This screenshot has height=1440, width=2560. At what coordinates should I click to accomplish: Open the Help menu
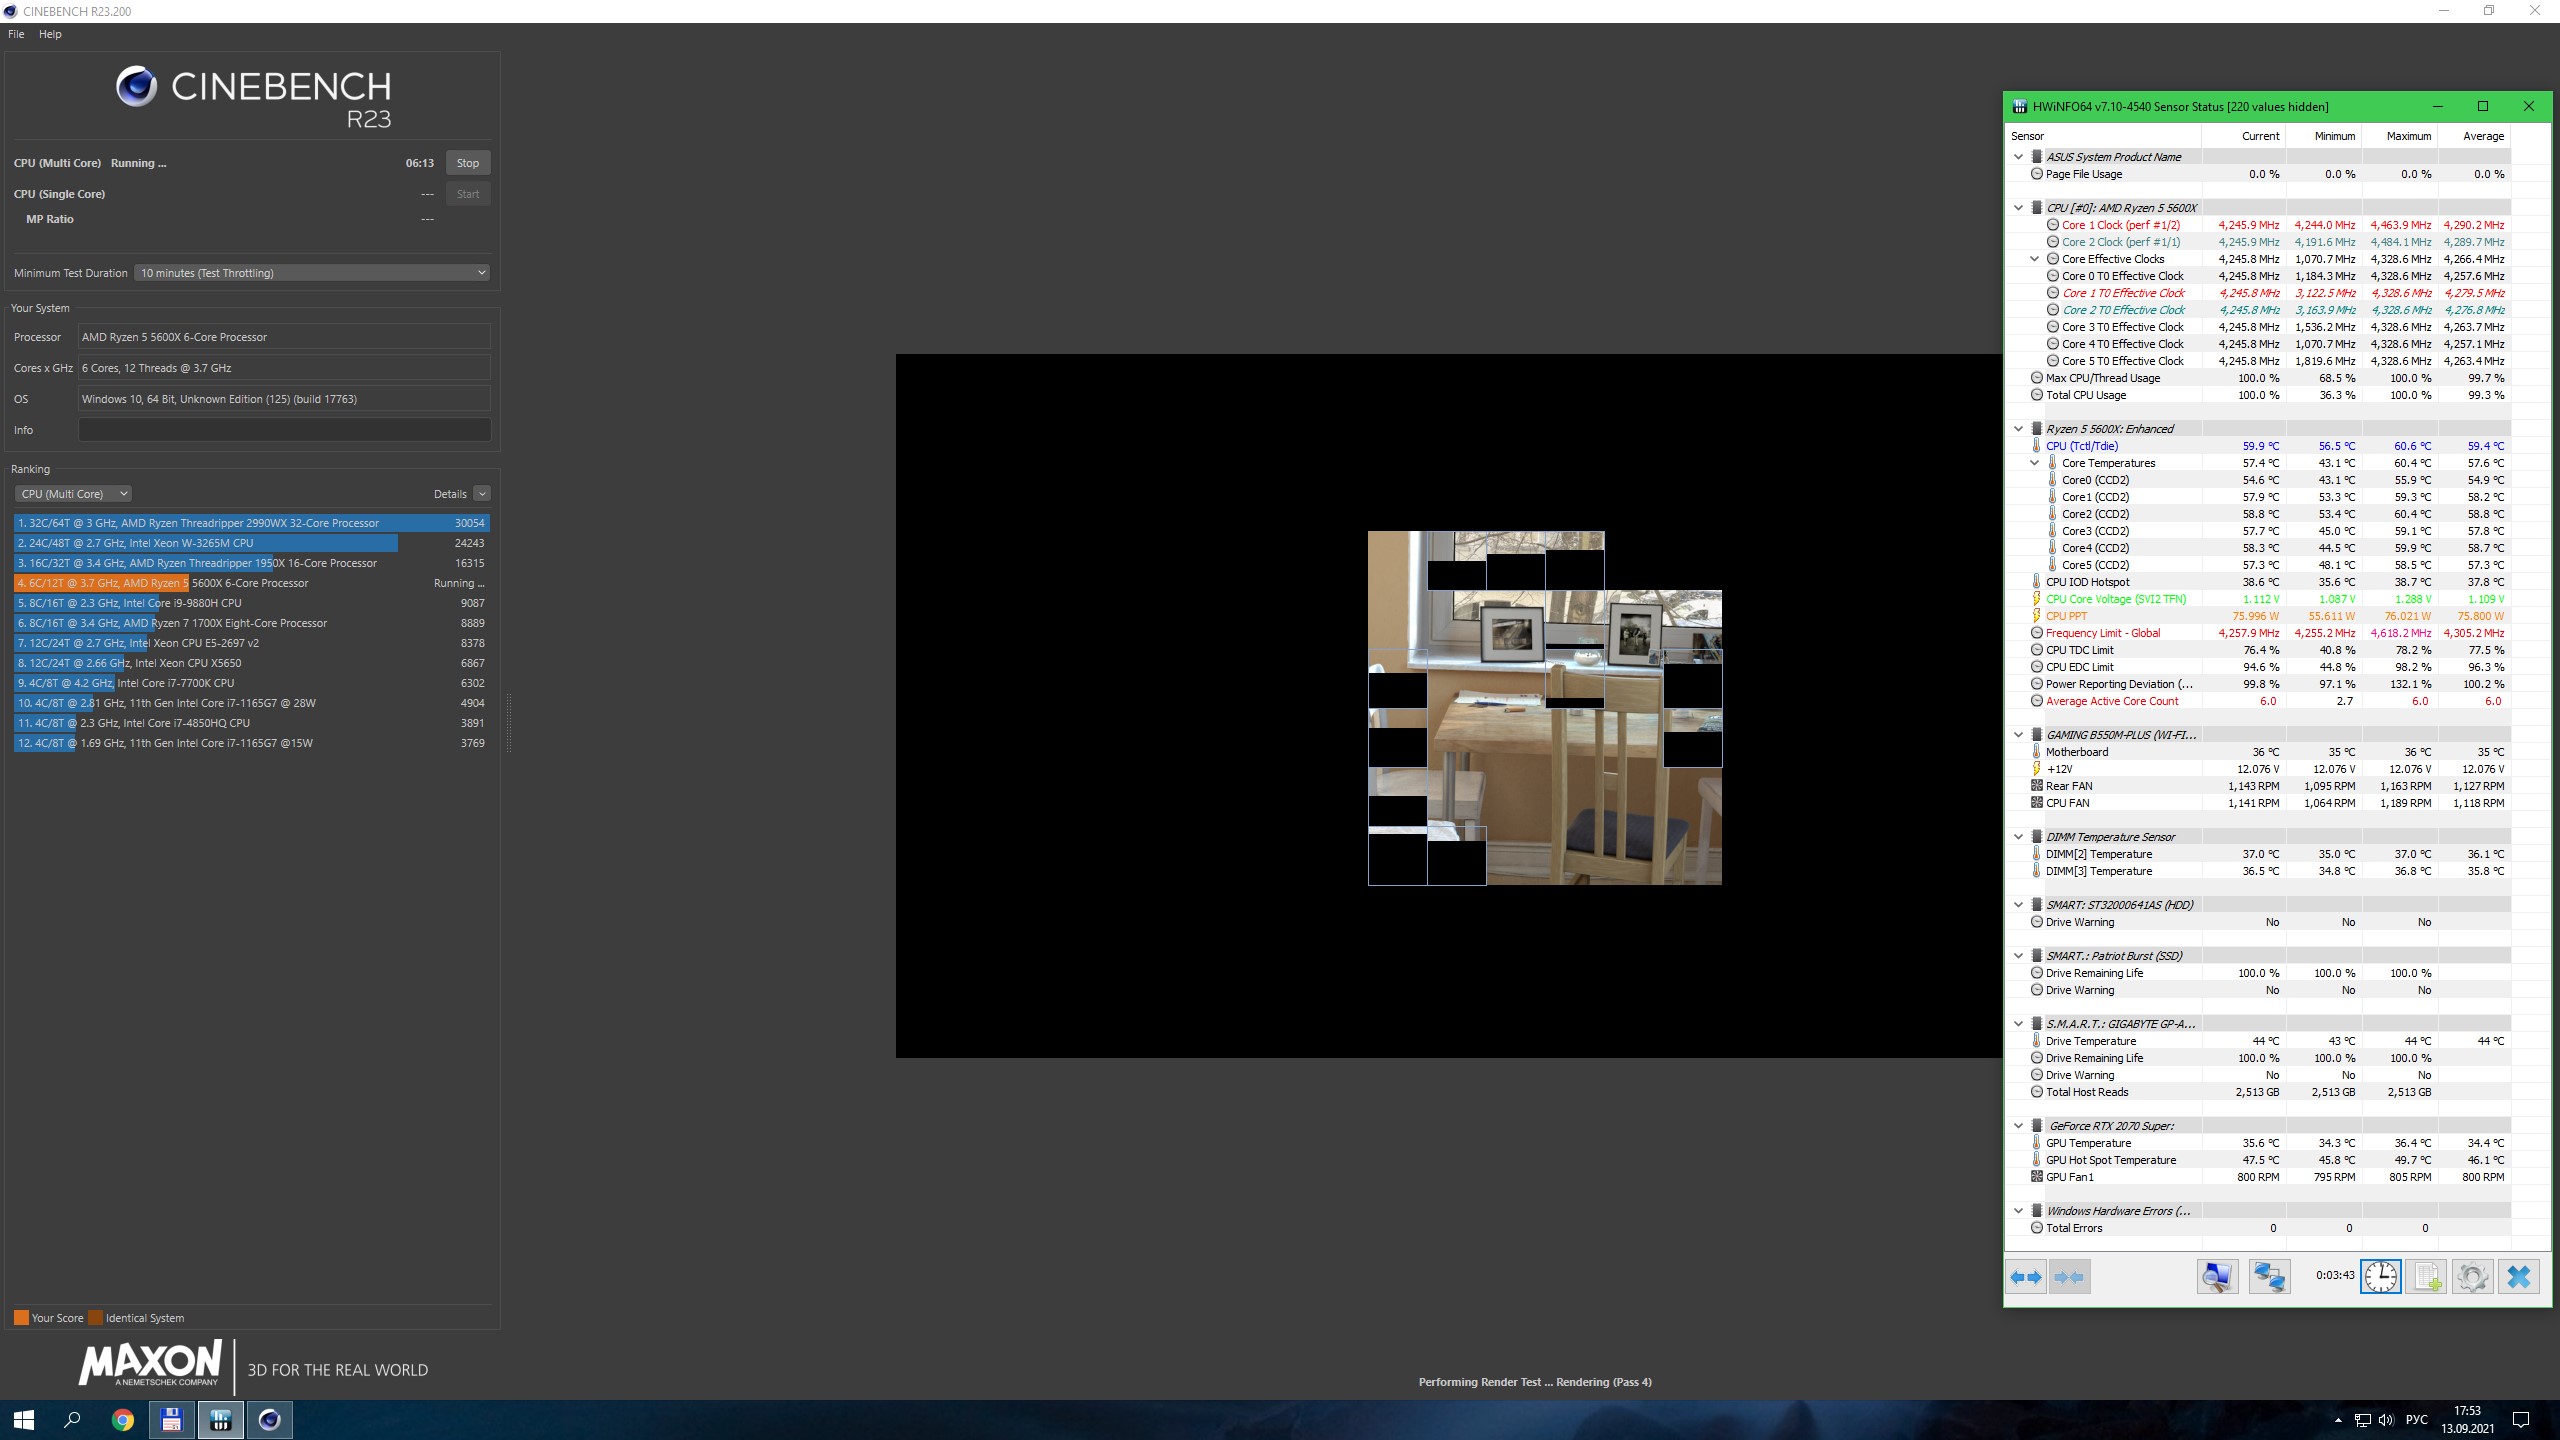(50, 34)
